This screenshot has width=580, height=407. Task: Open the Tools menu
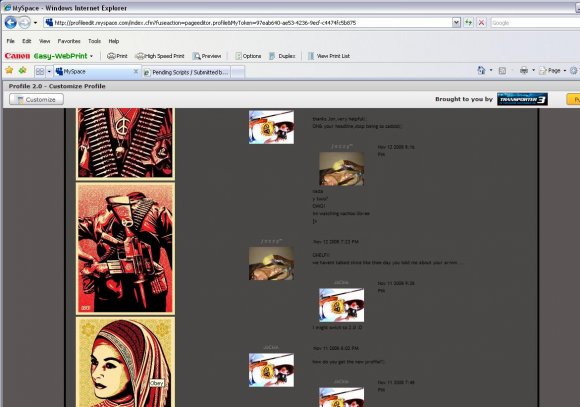coord(94,41)
